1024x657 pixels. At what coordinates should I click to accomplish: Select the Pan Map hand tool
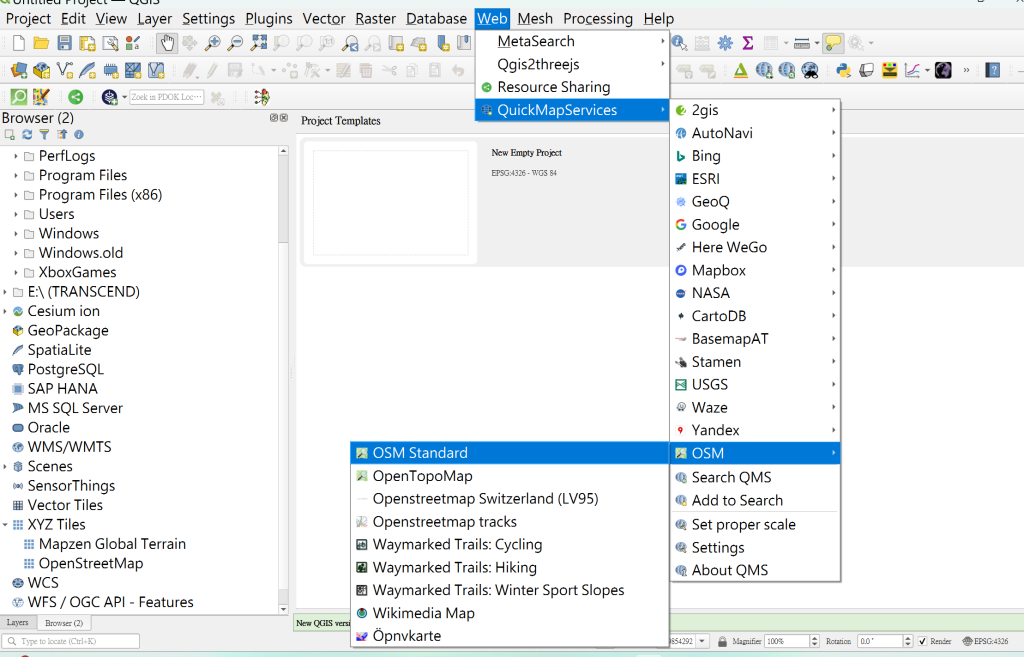(167, 43)
